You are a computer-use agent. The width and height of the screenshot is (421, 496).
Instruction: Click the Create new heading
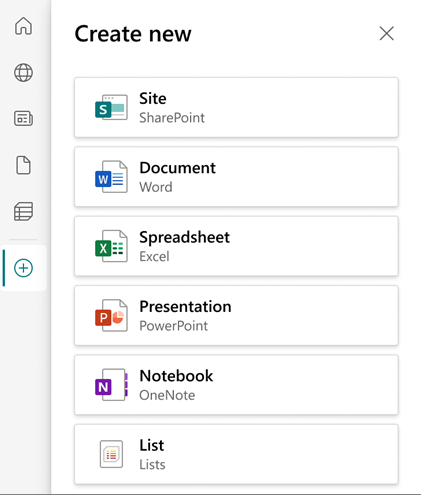click(x=133, y=34)
